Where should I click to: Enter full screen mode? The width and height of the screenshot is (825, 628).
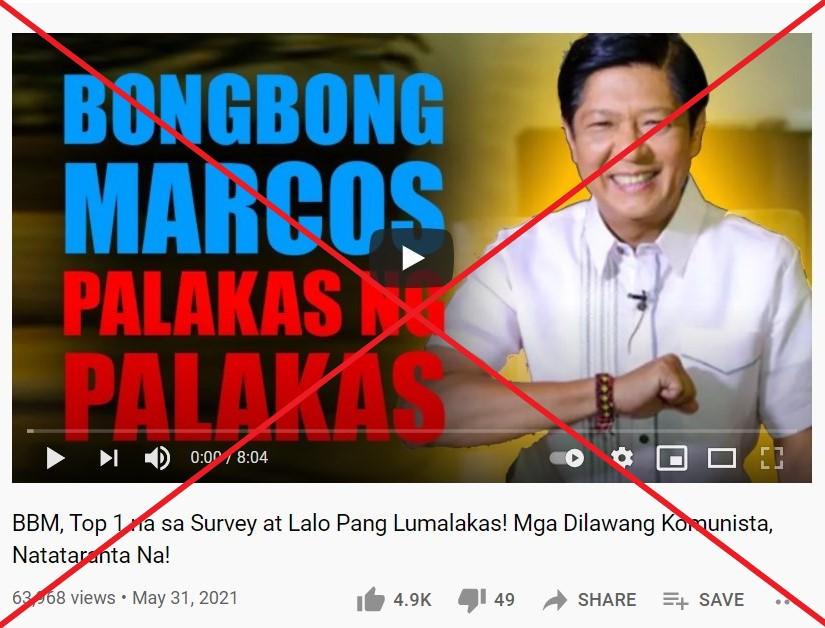click(x=772, y=458)
